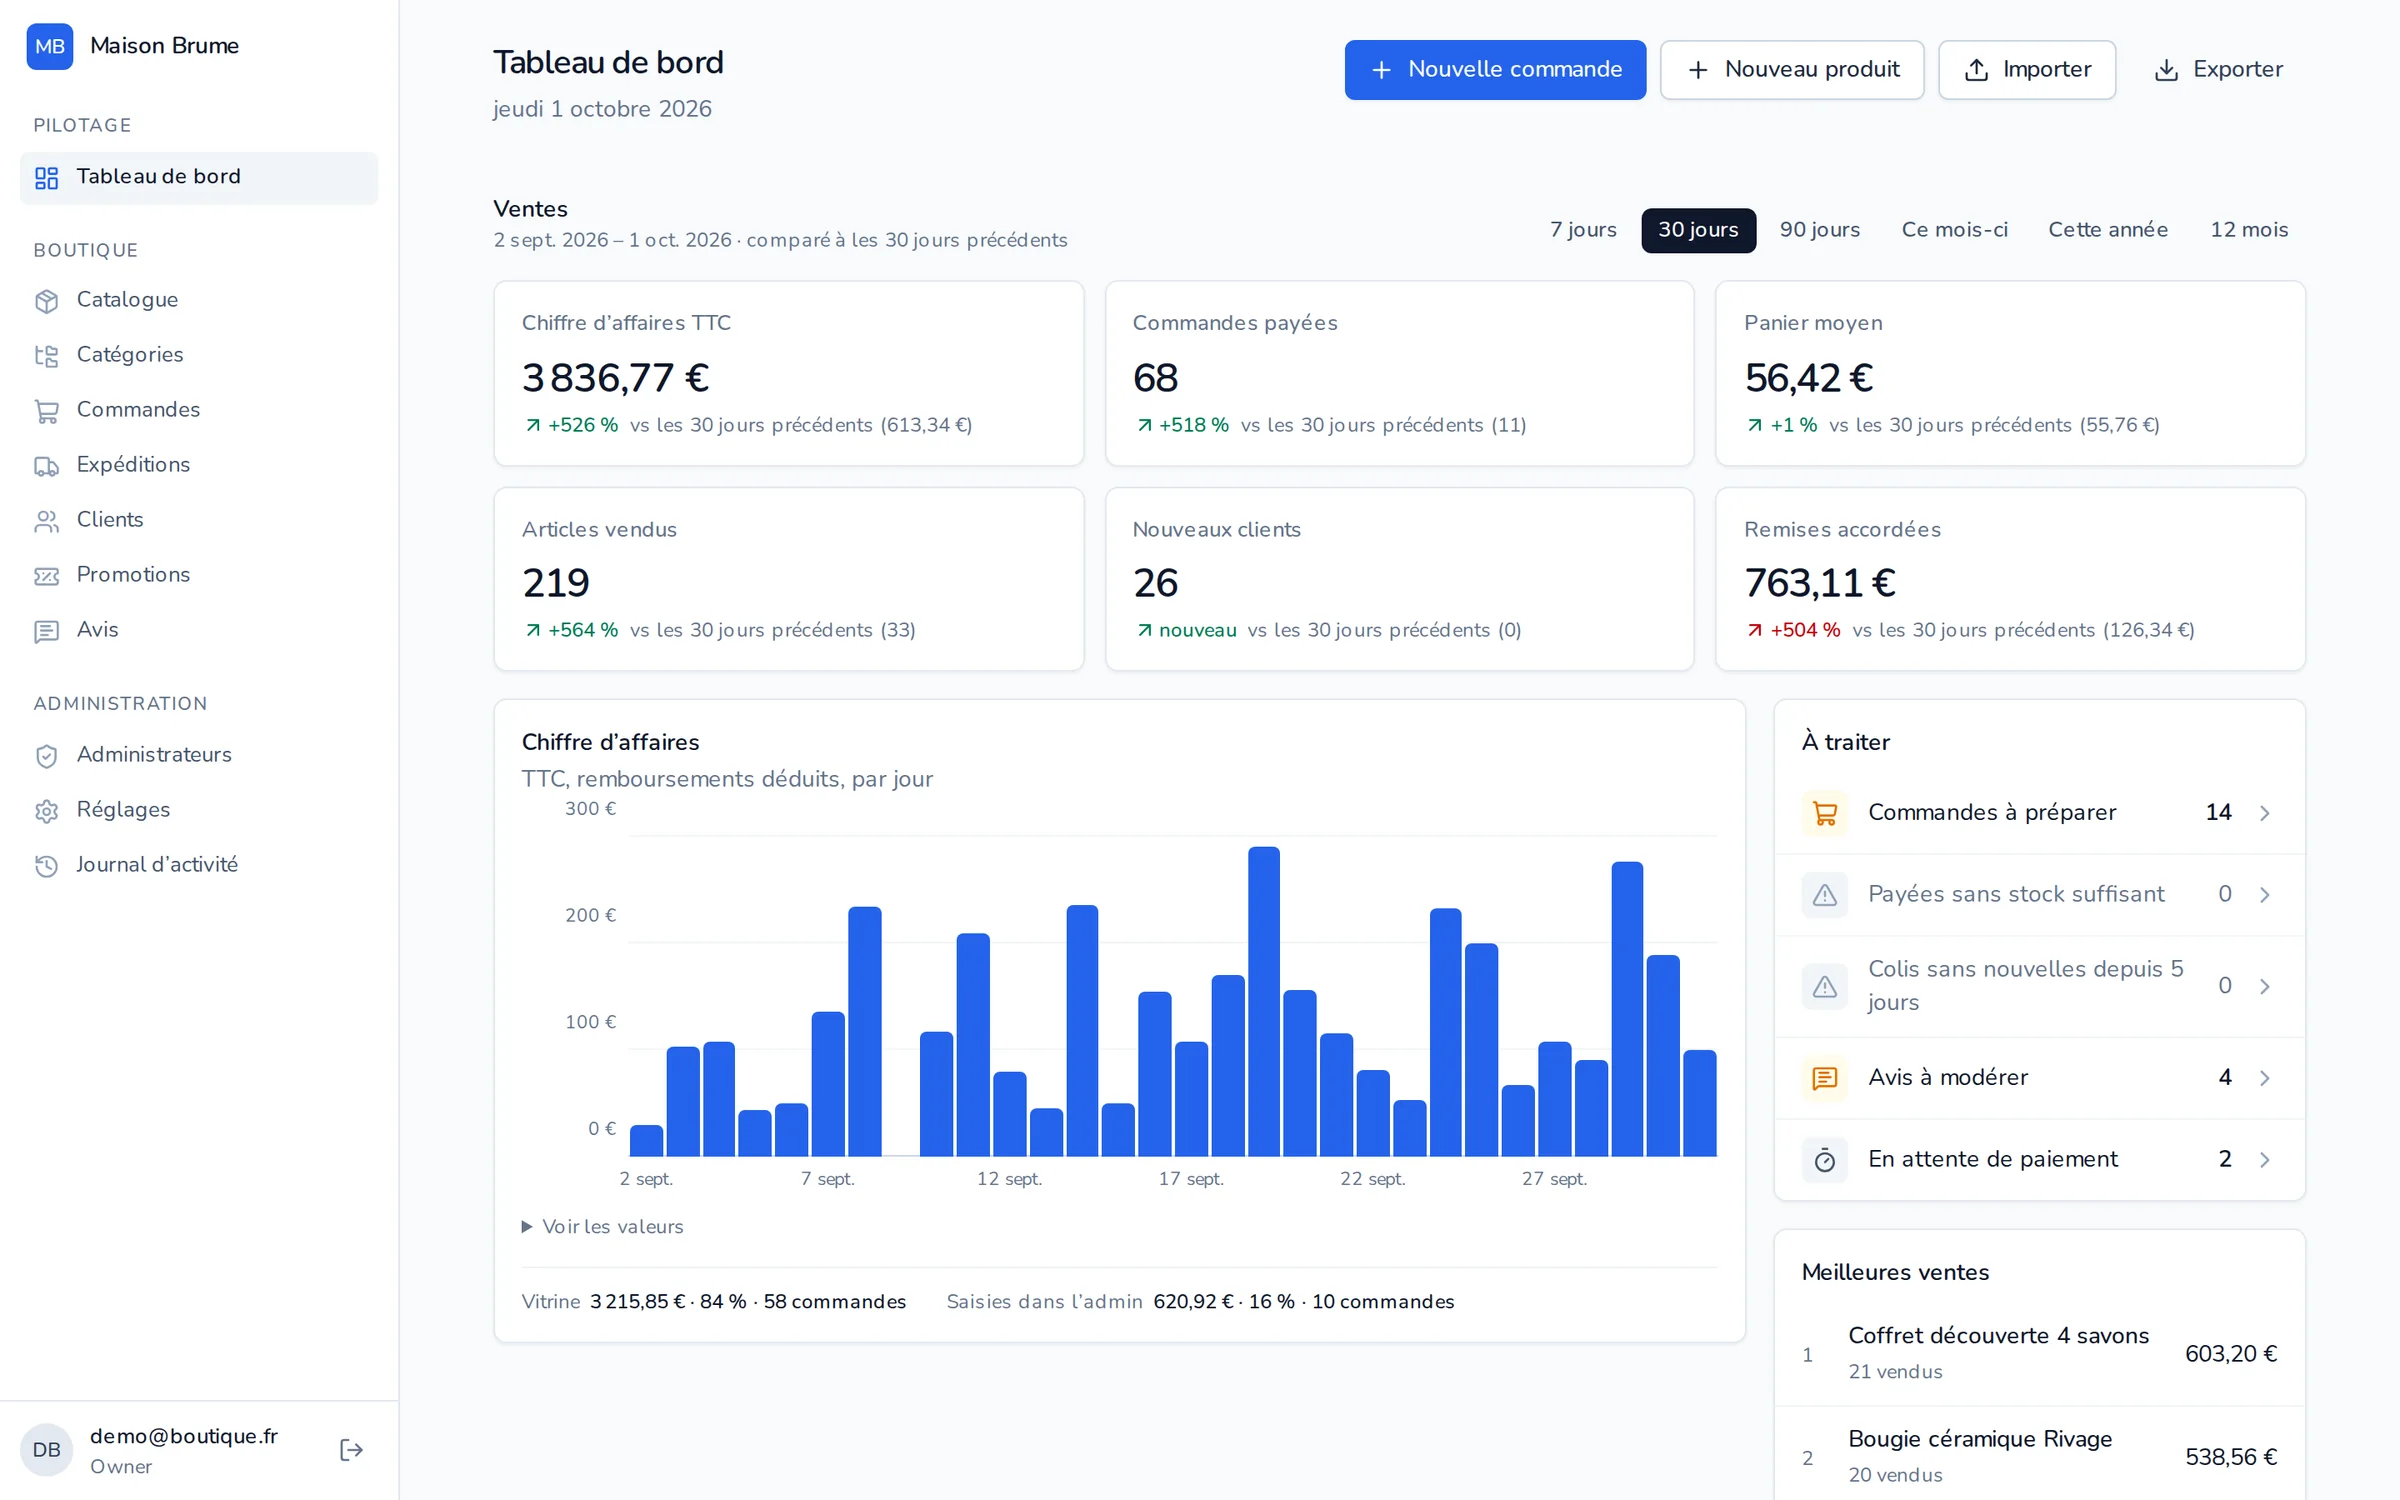The height and width of the screenshot is (1500, 2400).
Task: Select the 7 jours period
Action: [x=1583, y=230]
